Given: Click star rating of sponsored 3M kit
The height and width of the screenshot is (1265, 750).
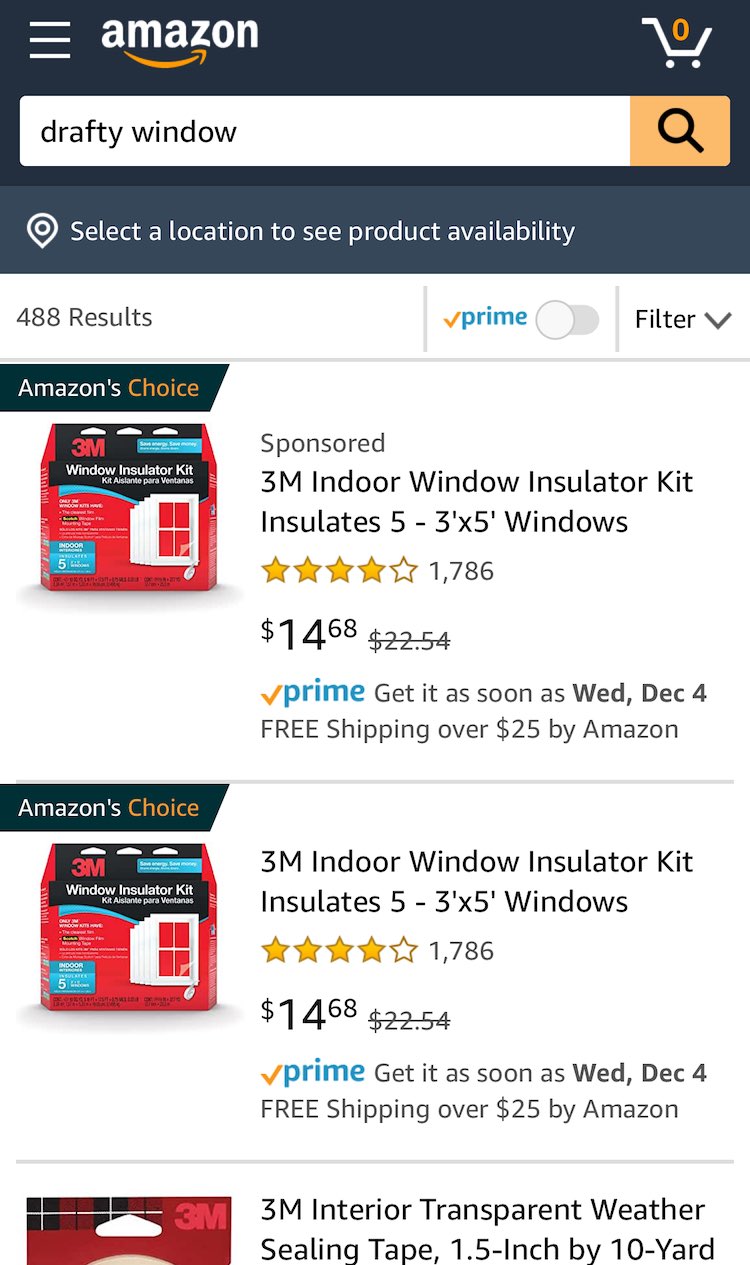Looking at the screenshot, I should tap(338, 571).
